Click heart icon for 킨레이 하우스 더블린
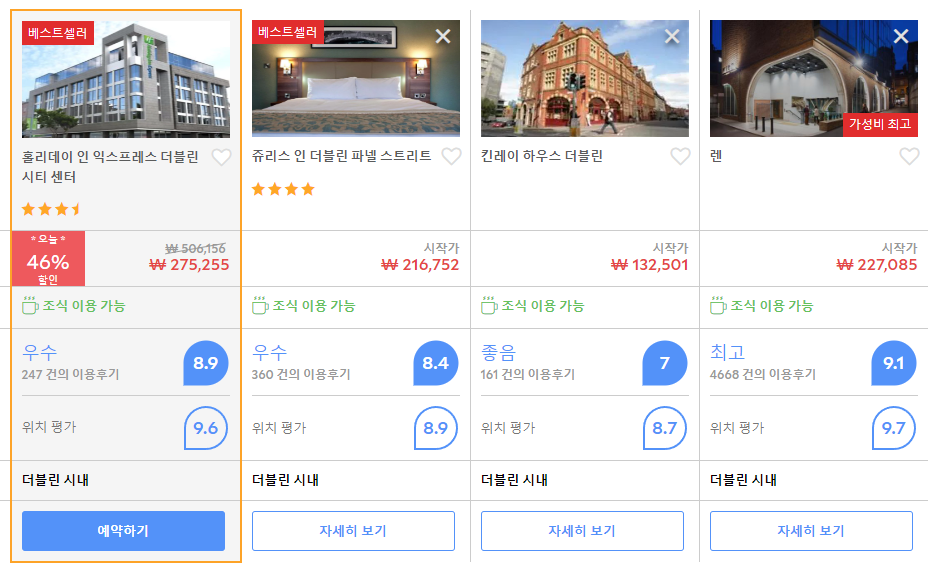 680,156
